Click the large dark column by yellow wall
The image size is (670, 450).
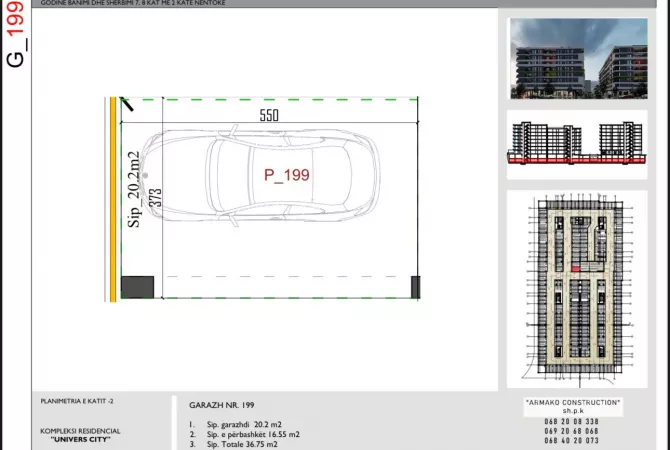(138, 287)
